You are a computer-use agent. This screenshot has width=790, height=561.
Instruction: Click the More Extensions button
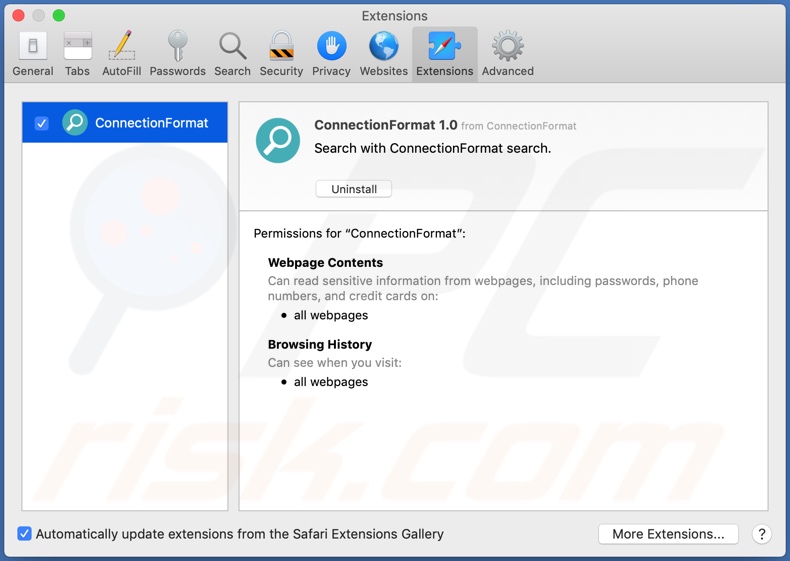pyautogui.click(x=668, y=534)
